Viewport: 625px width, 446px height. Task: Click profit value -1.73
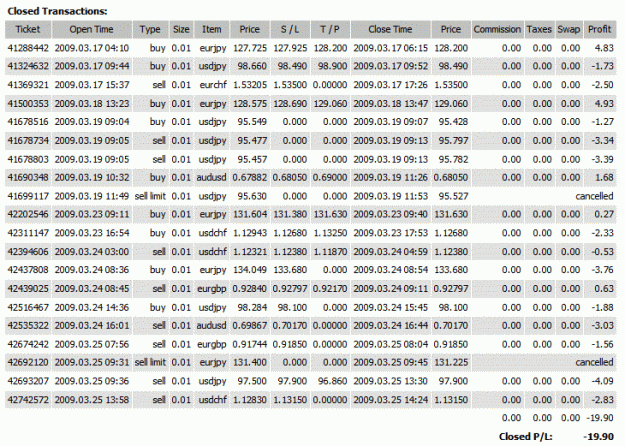coord(602,66)
